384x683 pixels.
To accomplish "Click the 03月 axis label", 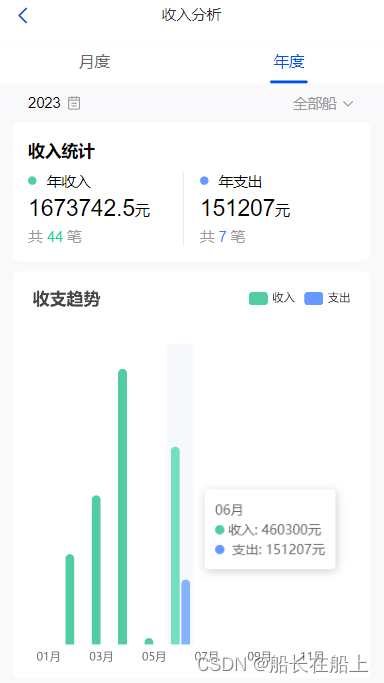I will click(101, 656).
